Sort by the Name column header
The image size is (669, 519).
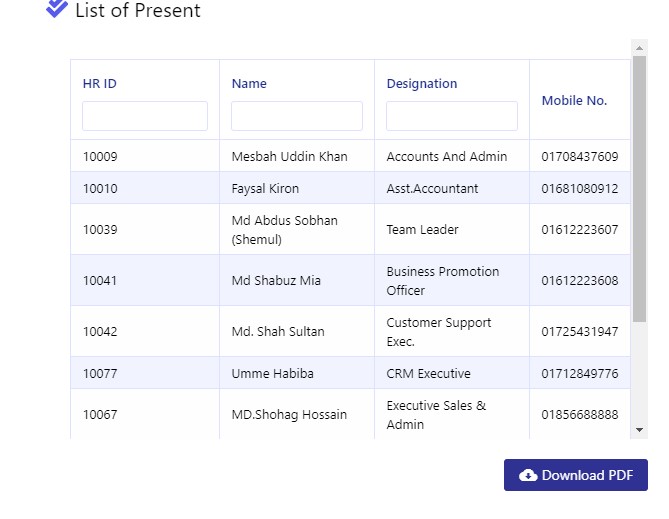tap(249, 84)
